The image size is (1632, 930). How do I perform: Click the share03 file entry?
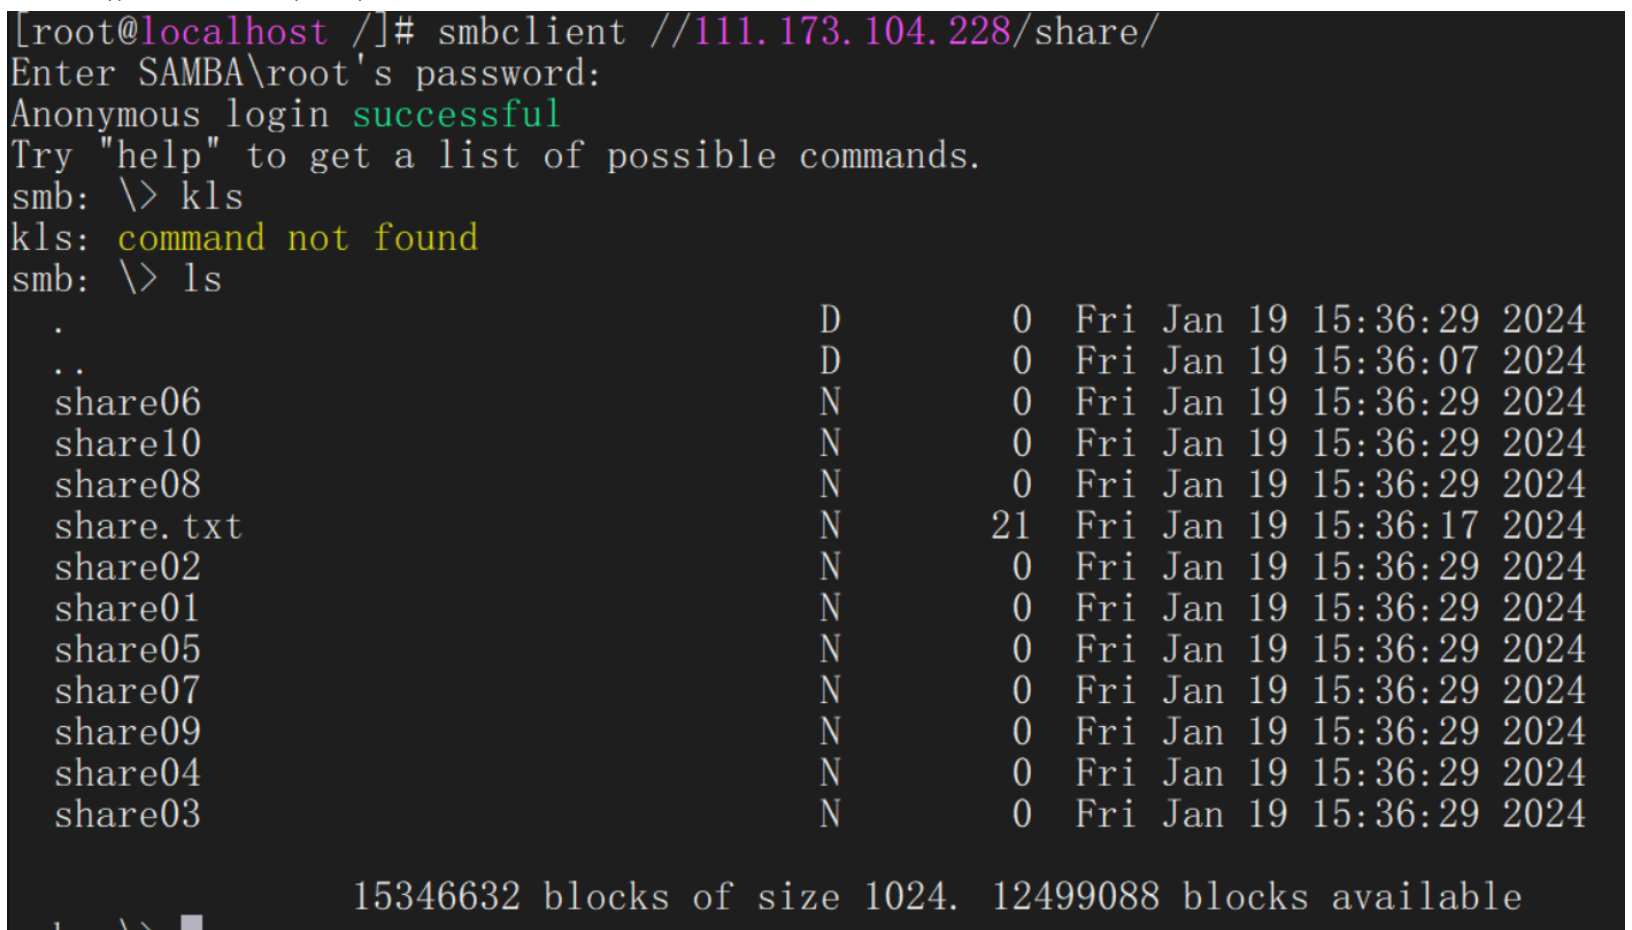coord(127,815)
